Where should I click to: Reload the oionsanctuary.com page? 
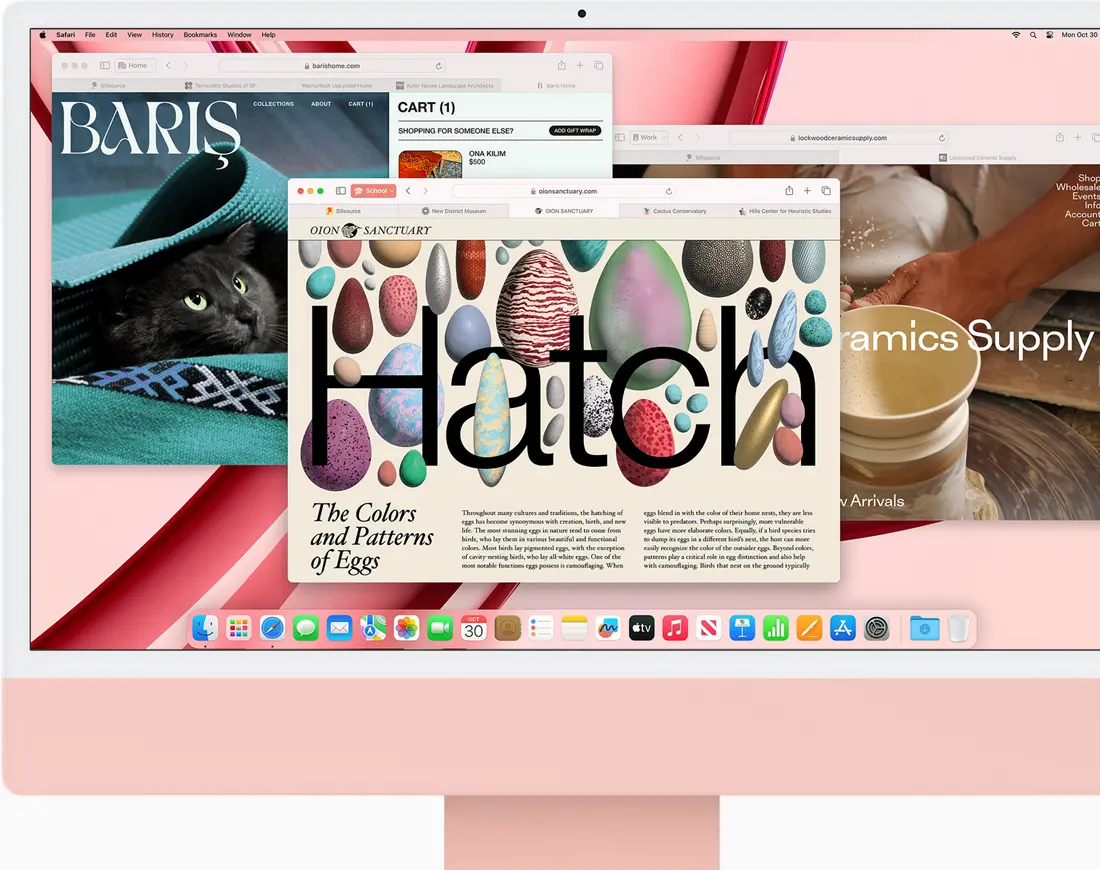(669, 191)
